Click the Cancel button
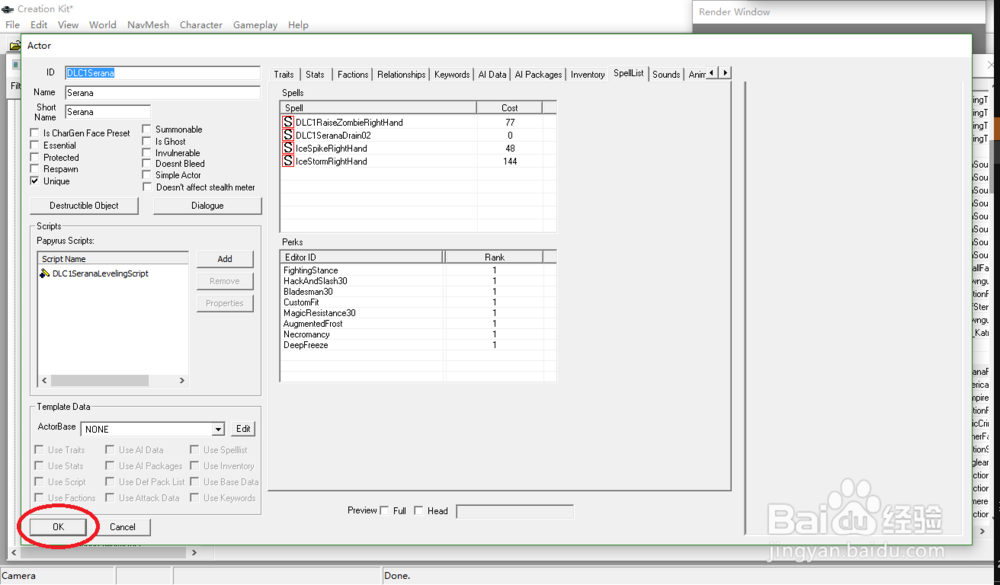Viewport: 1000px width, 585px height. point(122,527)
